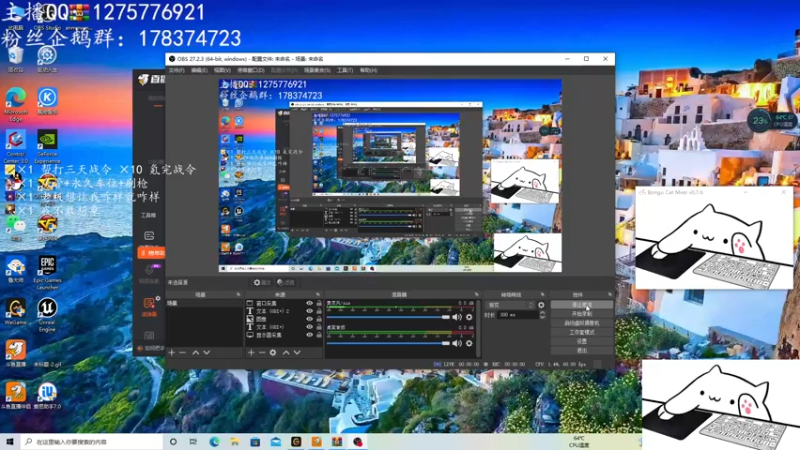Lock the 文本 (GDI+) 2 source
This screenshot has height=450, width=800.
click(319, 311)
